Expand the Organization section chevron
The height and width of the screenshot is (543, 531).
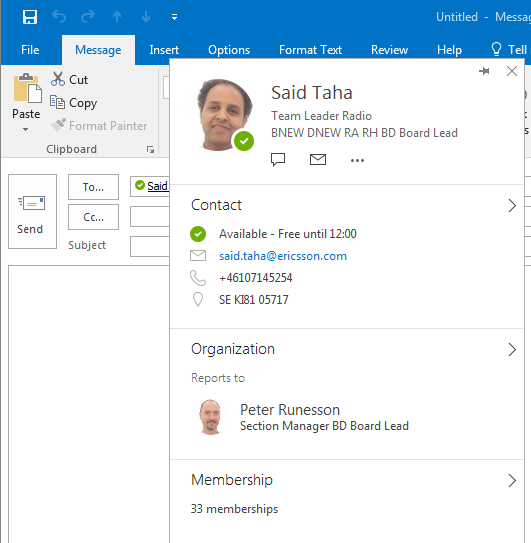click(x=512, y=349)
